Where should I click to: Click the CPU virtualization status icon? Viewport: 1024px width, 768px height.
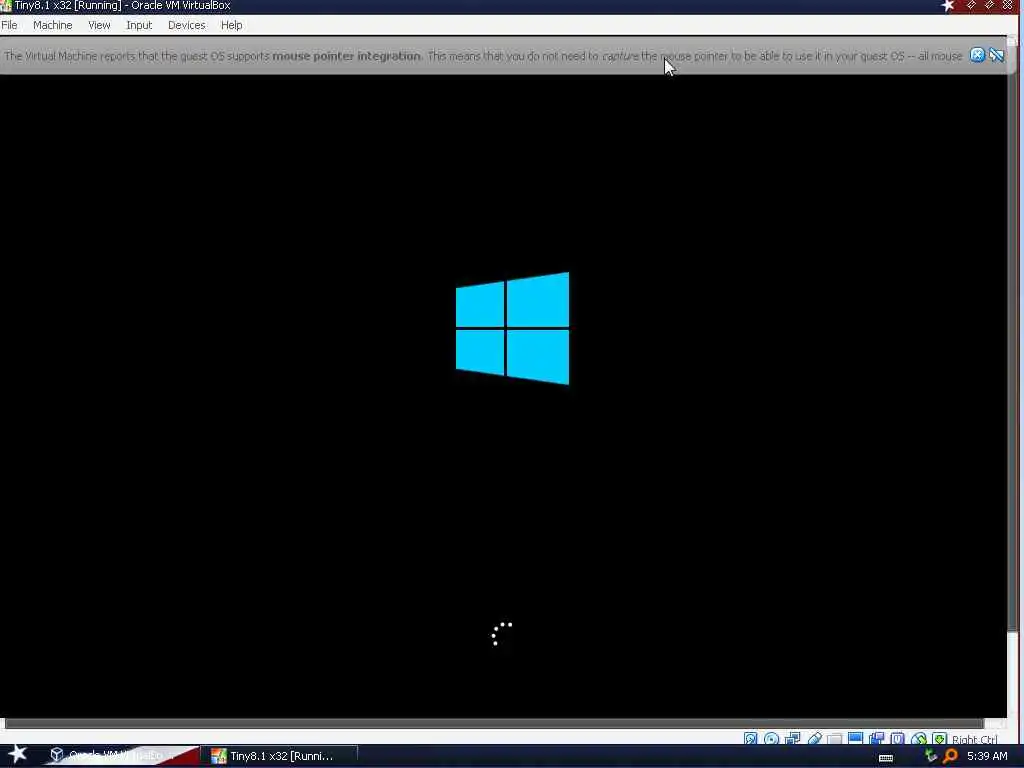click(x=897, y=739)
